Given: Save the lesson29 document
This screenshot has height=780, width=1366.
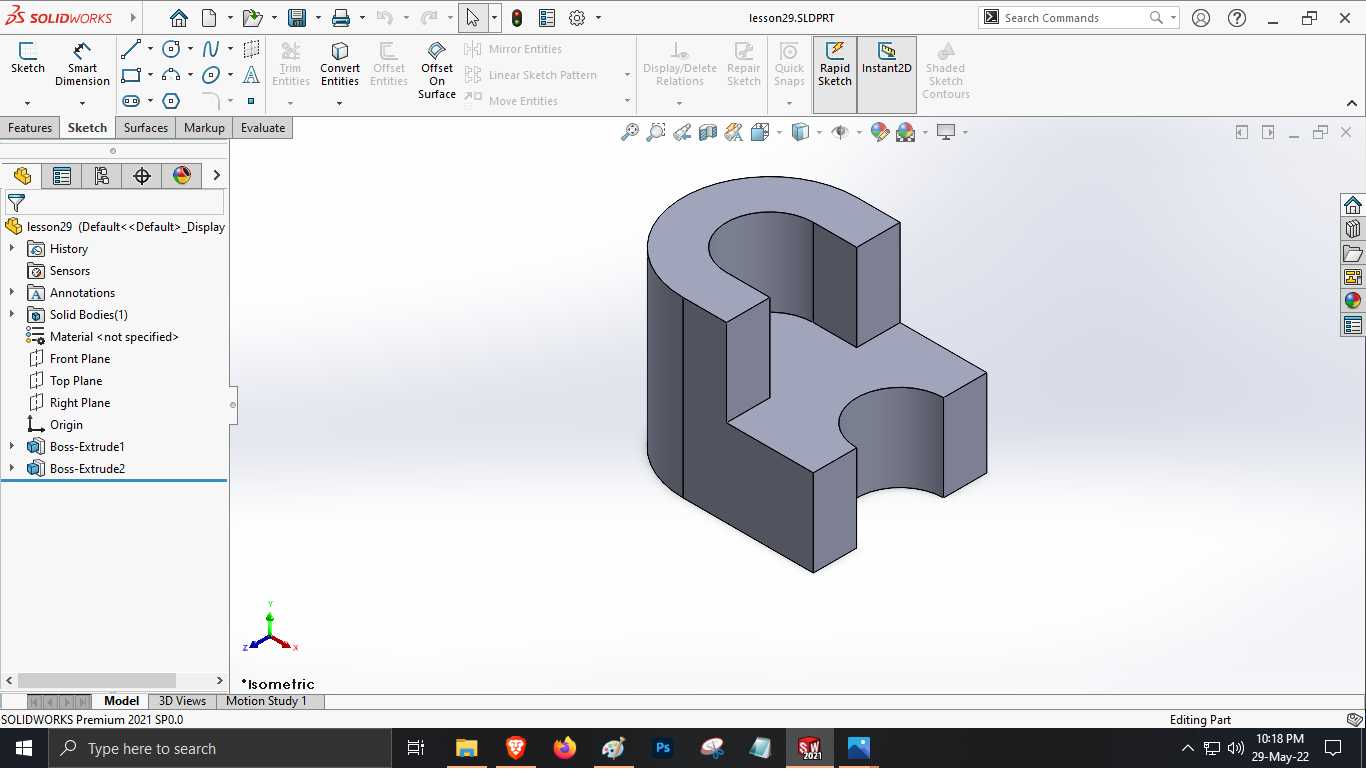Looking at the screenshot, I should pyautogui.click(x=297, y=18).
